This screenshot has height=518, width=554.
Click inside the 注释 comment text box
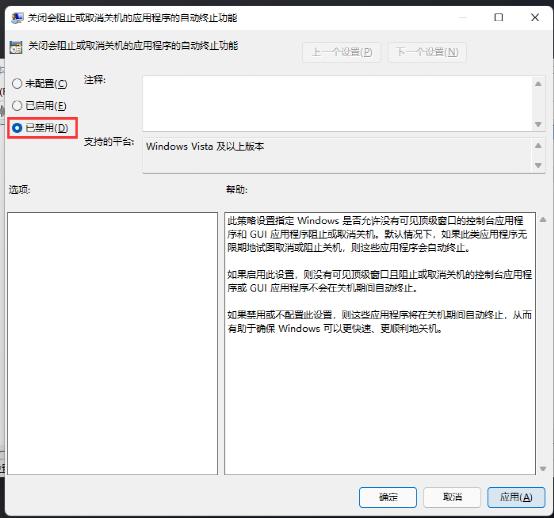[337, 103]
